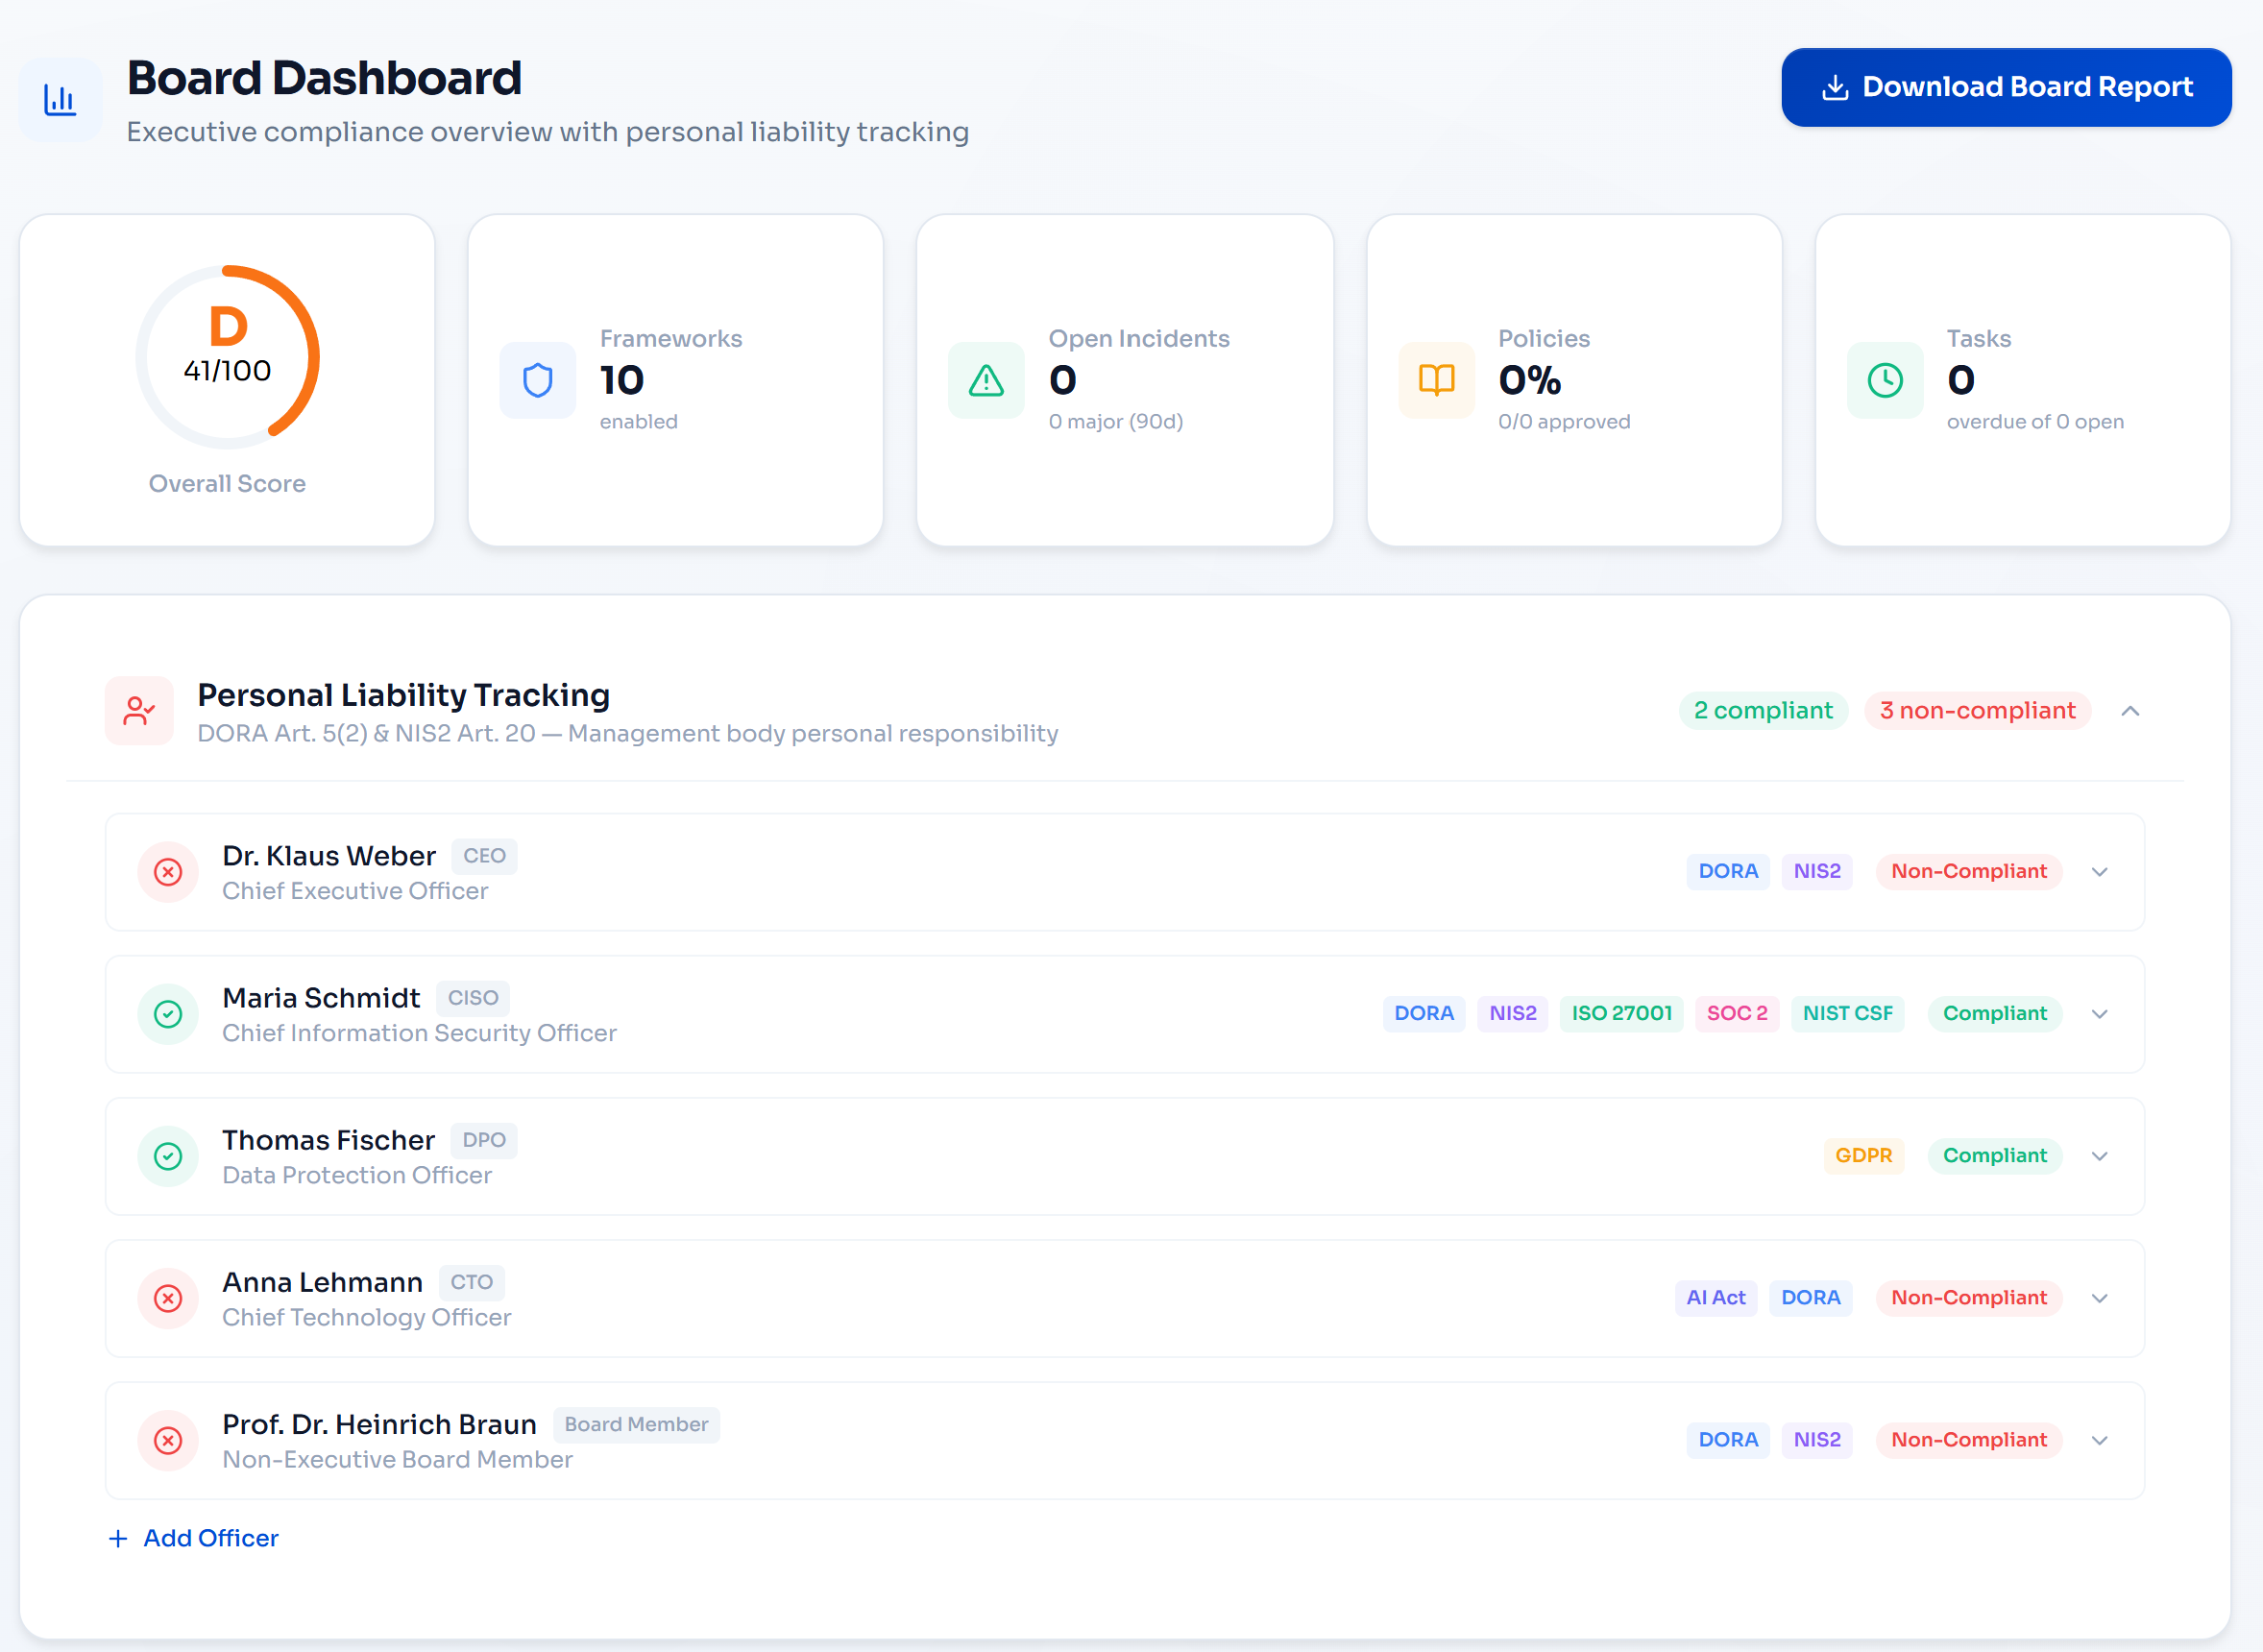Click the green check status icon beside Maria Schmidt
This screenshot has width=2263, height=1652.
pos(168,1014)
